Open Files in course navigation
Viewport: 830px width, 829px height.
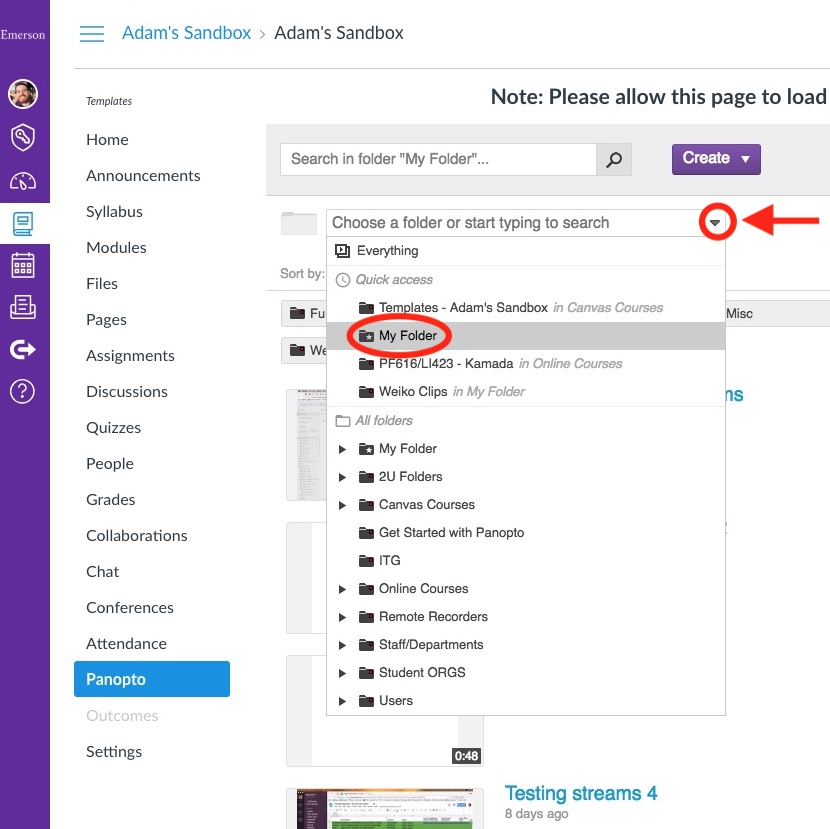(x=102, y=284)
